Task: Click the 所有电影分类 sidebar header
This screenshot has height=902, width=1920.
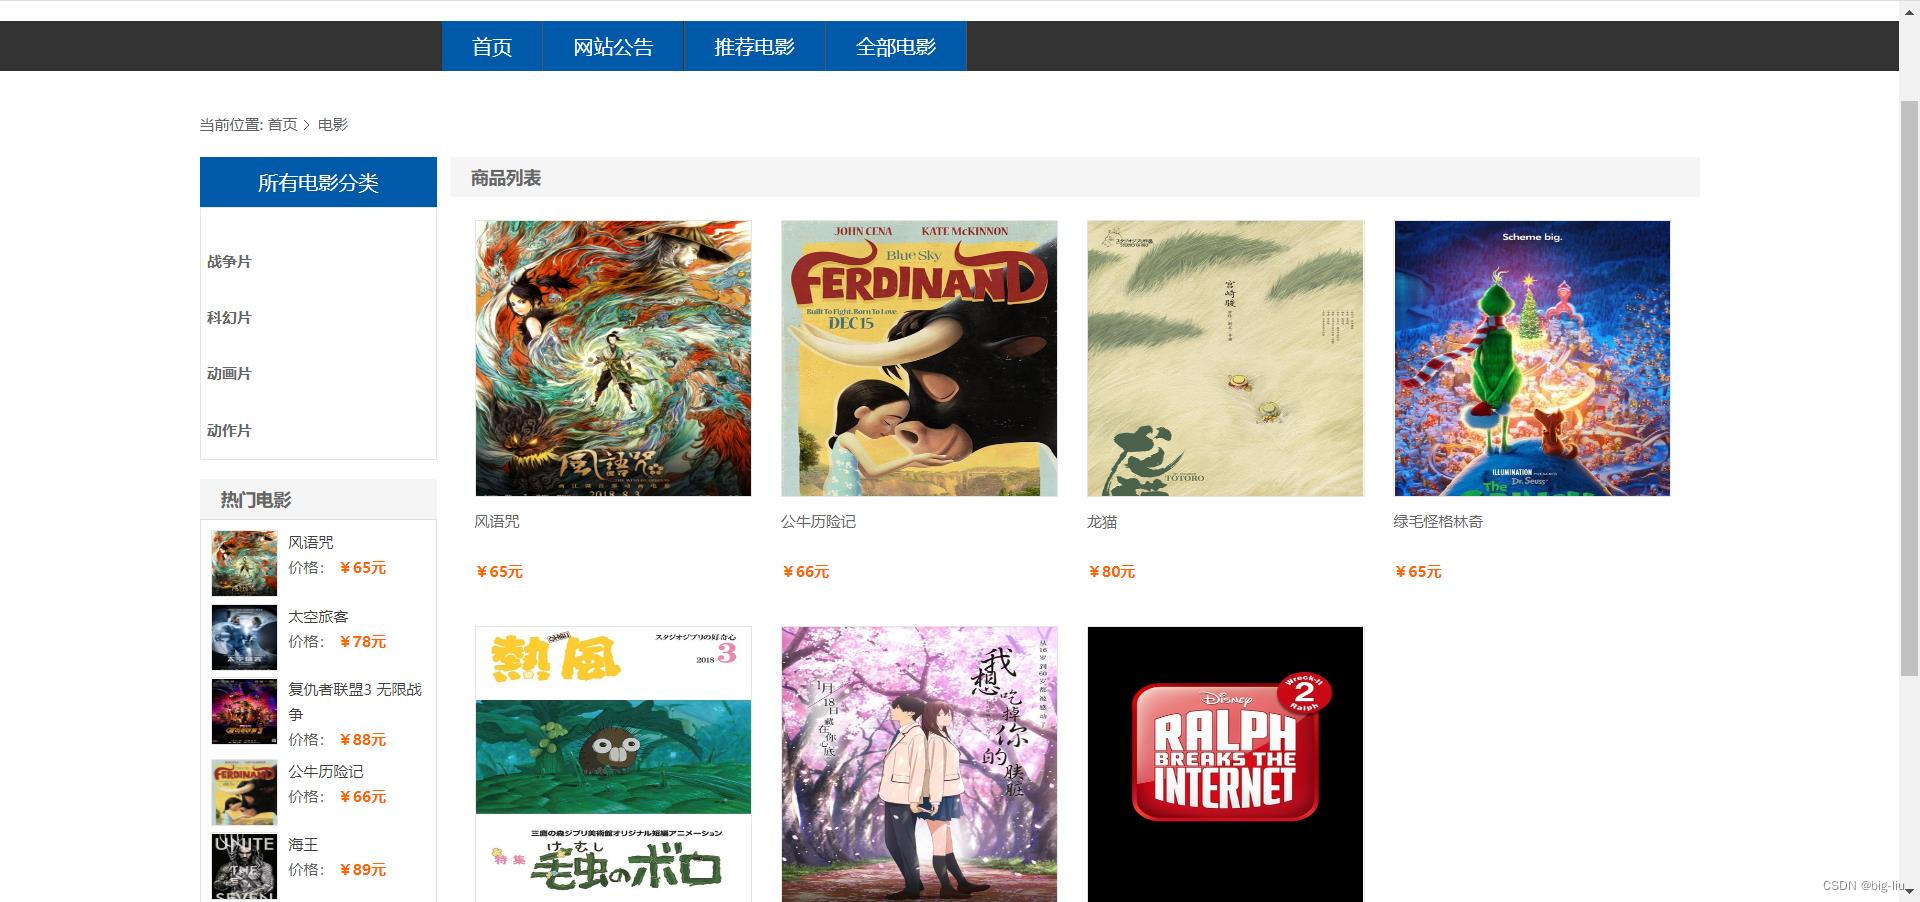Action: [318, 182]
